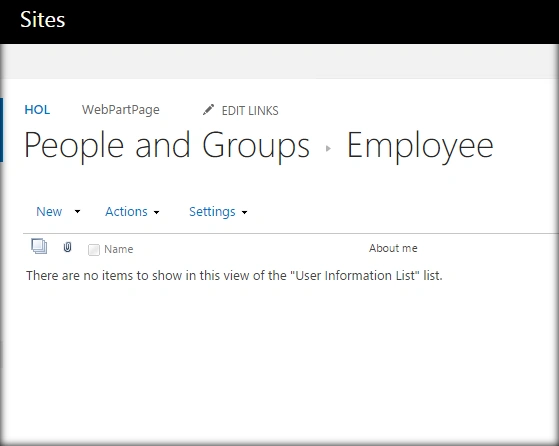
Task: Open the New dropdown arrow
Action: point(77,212)
